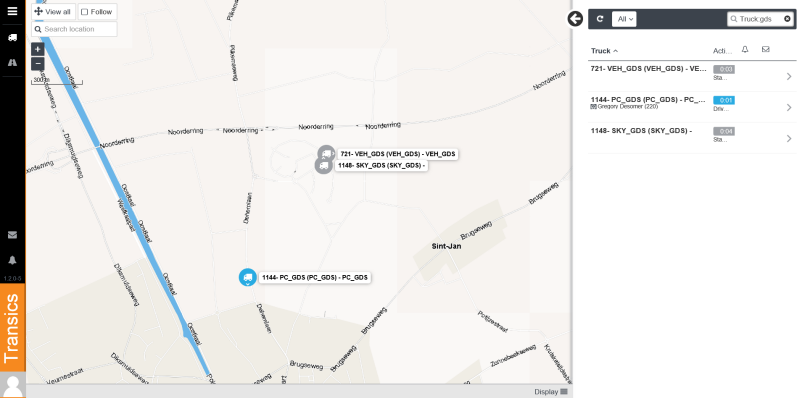800x398 pixels.
Task: Clear the Truck:gds search filter
Action: point(787,19)
